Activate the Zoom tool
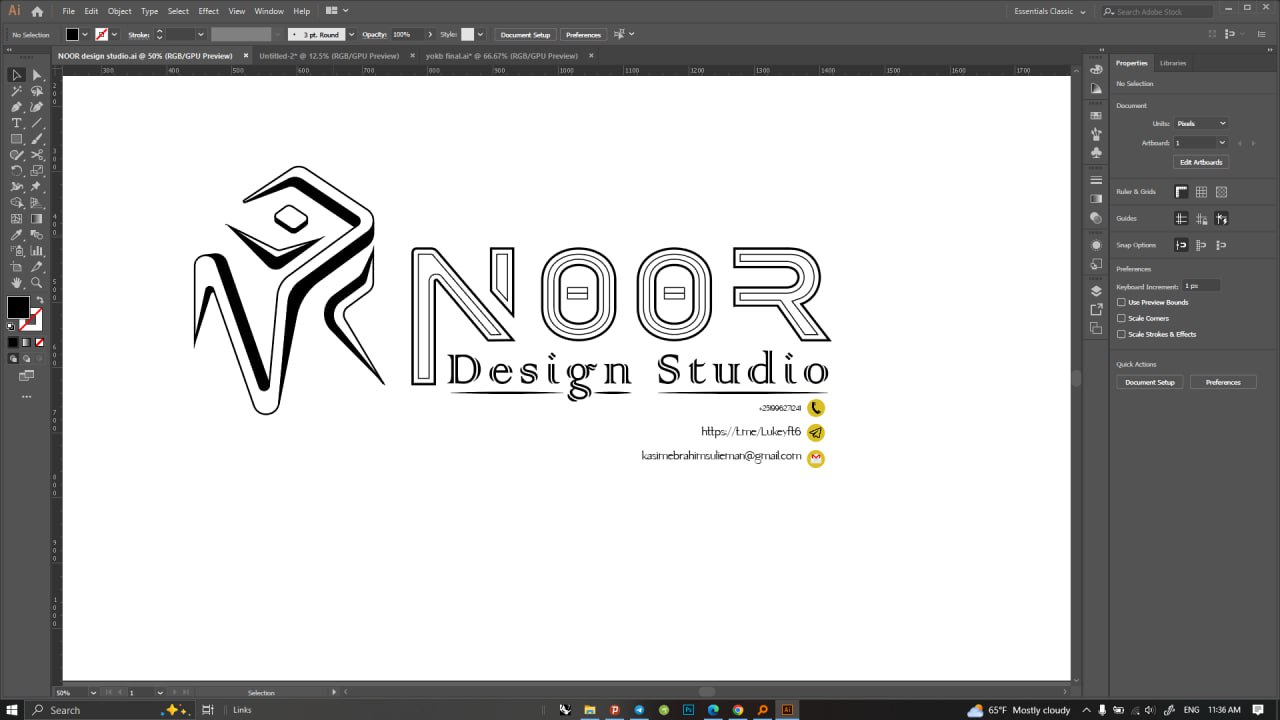The height and width of the screenshot is (720, 1280). [37, 283]
